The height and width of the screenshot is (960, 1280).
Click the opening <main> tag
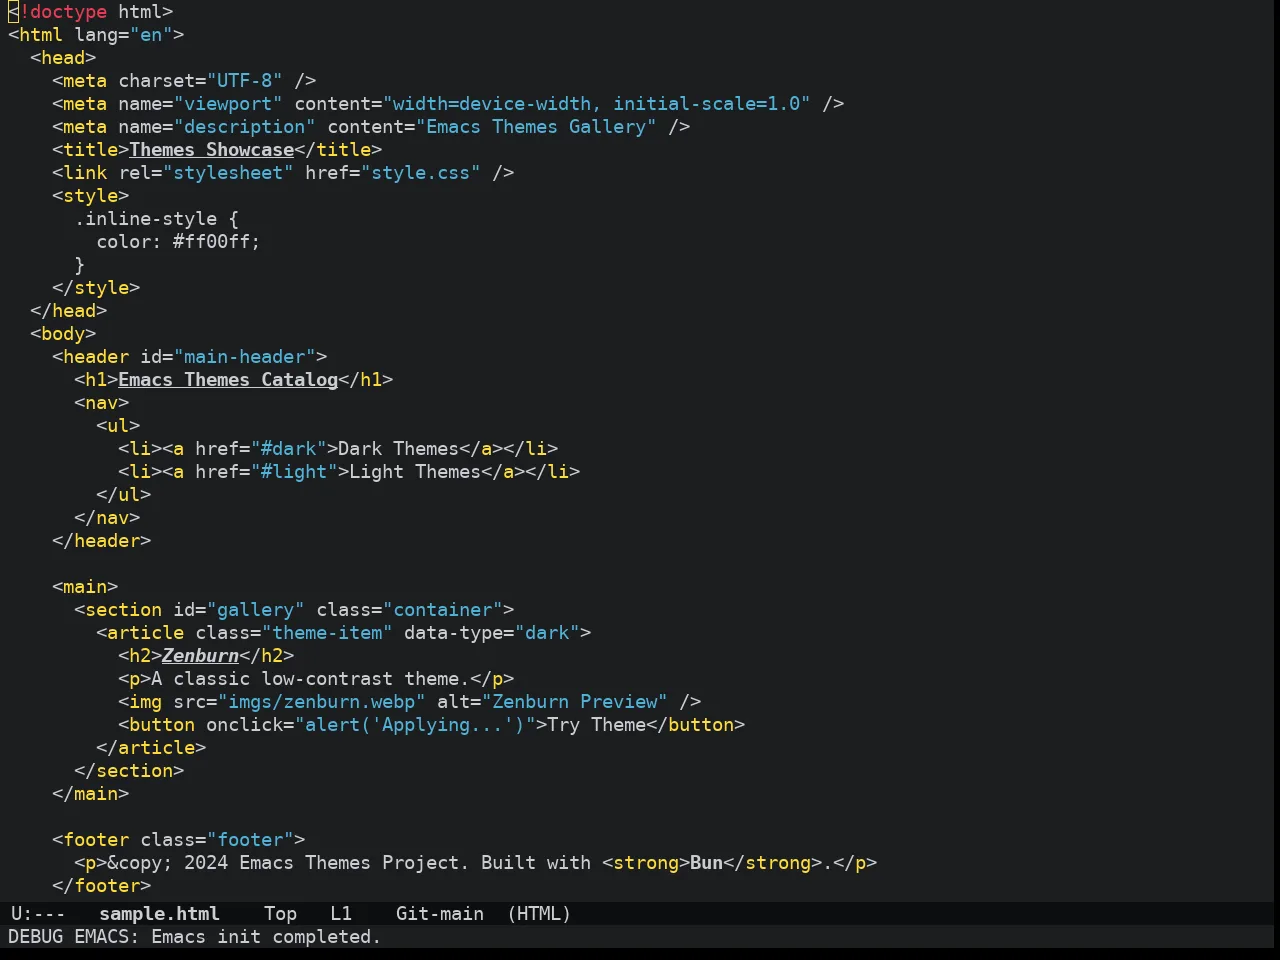pos(85,587)
